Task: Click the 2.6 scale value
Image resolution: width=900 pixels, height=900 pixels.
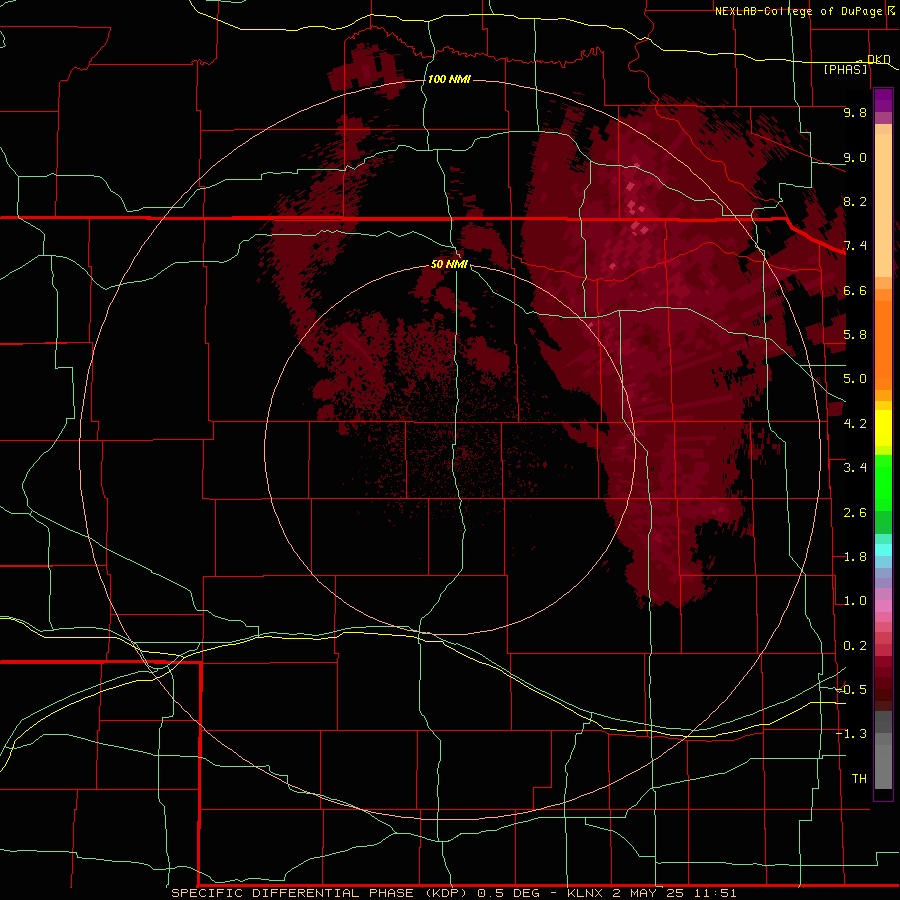Action: (855, 513)
